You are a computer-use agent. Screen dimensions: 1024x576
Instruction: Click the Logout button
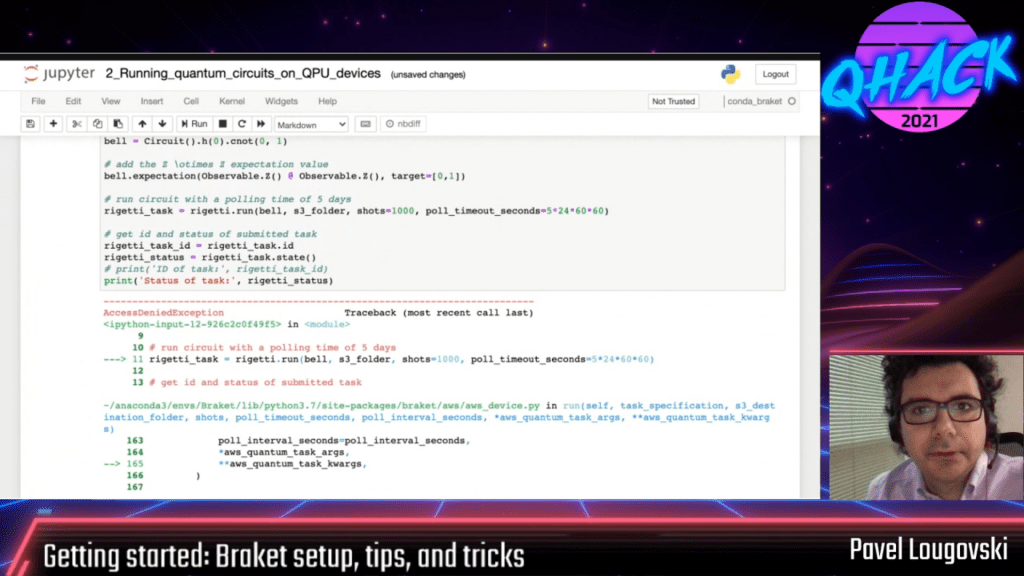pos(775,74)
